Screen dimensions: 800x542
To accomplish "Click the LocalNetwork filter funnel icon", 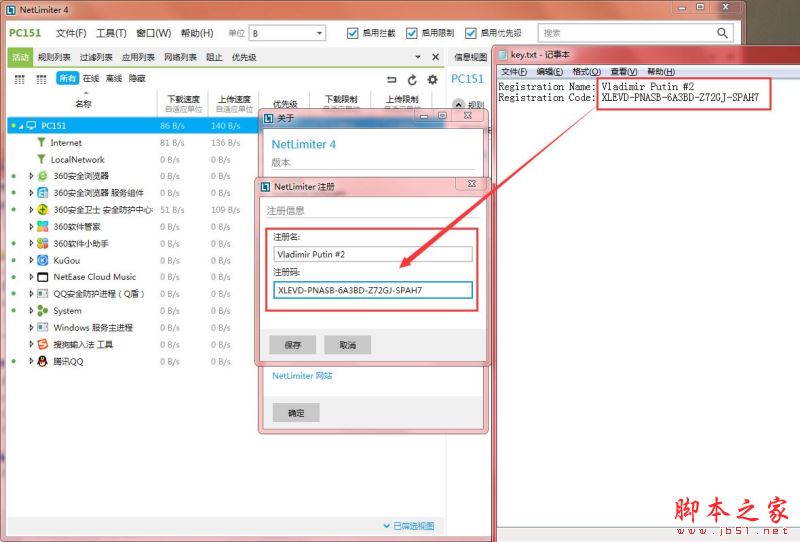I will pos(41,159).
